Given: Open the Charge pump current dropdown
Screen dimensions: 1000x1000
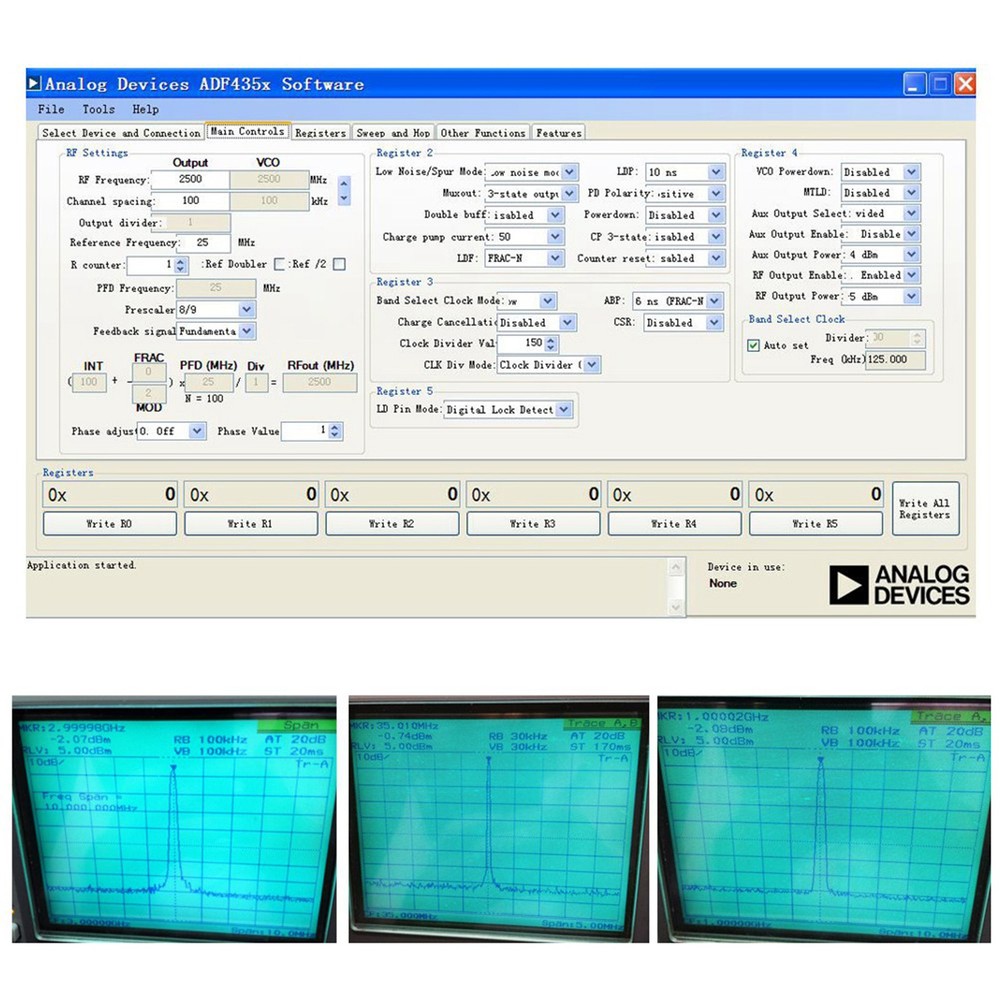Looking at the screenshot, I should point(555,237).
